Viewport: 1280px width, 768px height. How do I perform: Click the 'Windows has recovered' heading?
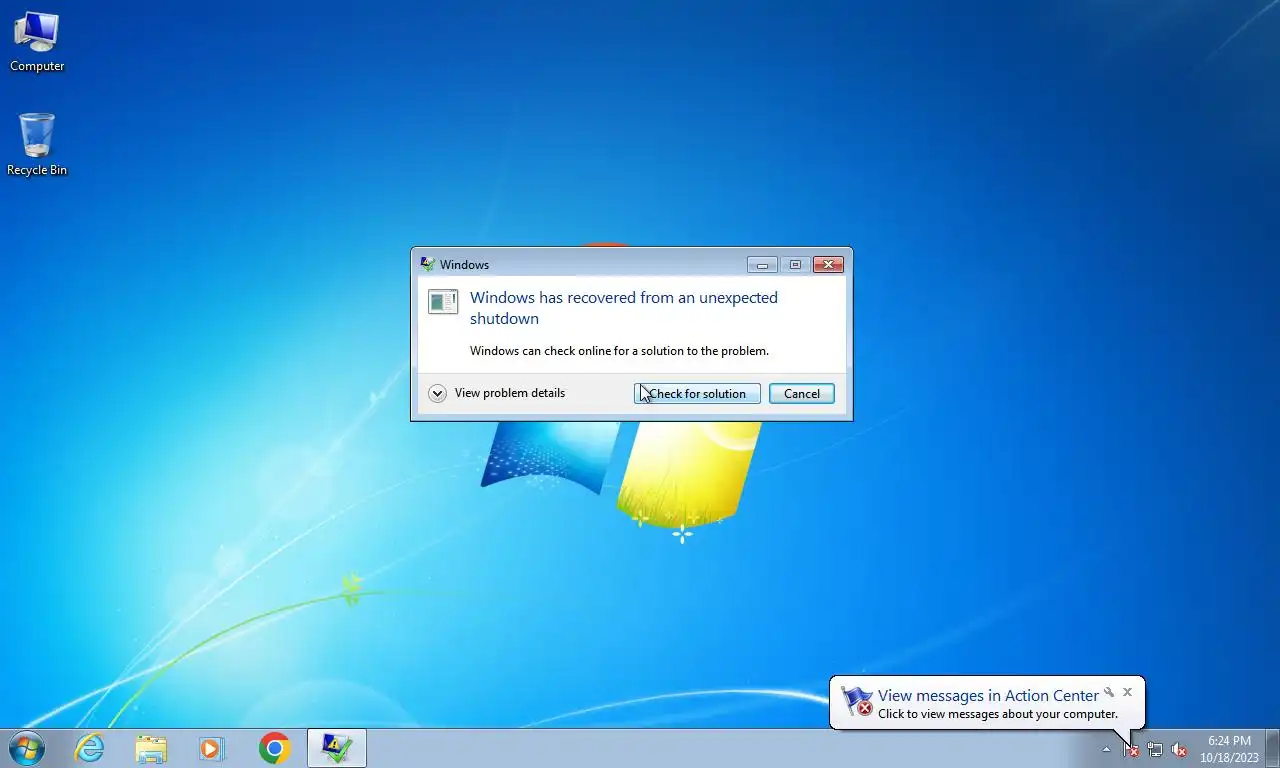[x=624, y=308]
